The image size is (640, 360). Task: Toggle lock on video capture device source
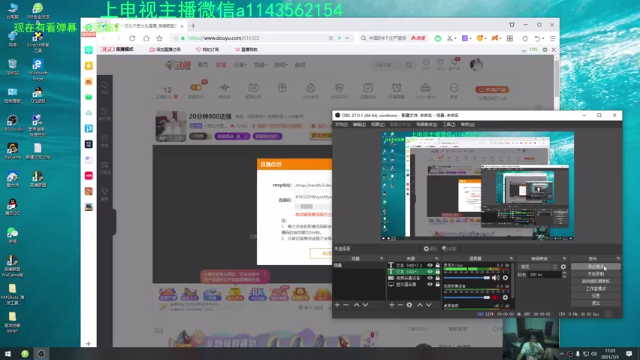pyautogui.click(x=438, y=278)
